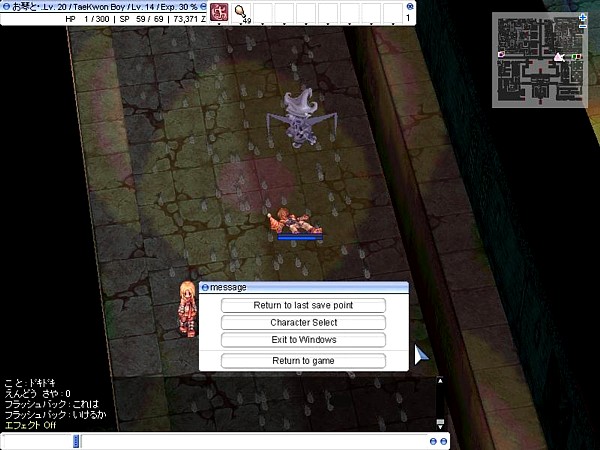Click the fallen TaeKwon character

click(x=295, y=222)
